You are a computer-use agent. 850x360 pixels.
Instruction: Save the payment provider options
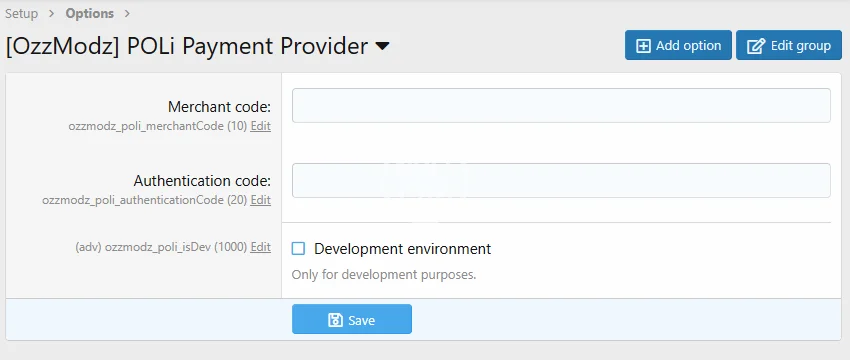coord(352,319)
